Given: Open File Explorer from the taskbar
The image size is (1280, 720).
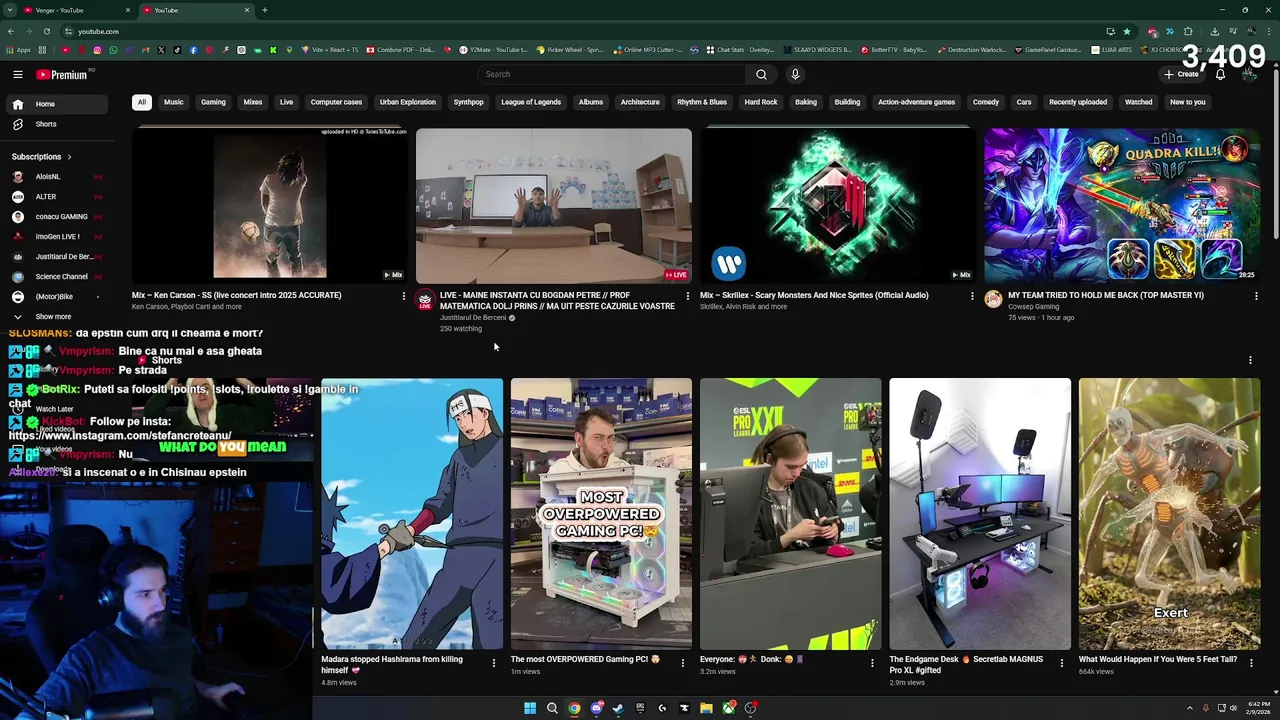Looking at the screenshot, I should point(706,708).
